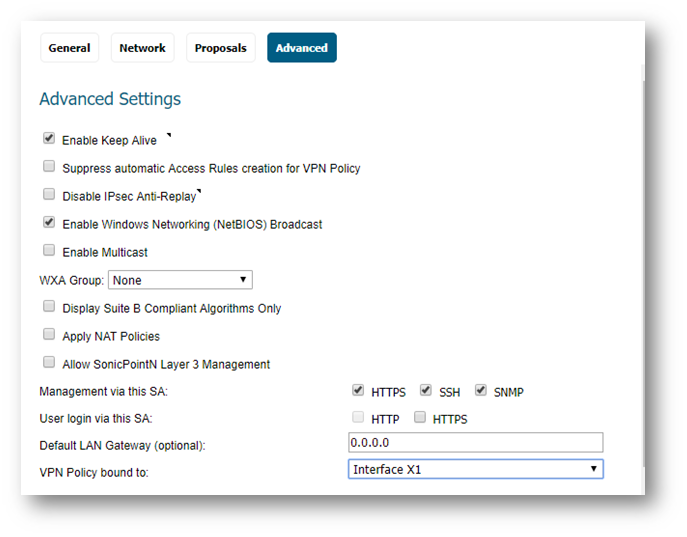Expand the VPN Policy bound to dropdown
This screenshot has width=687, height=537.
tap(476, 469)
